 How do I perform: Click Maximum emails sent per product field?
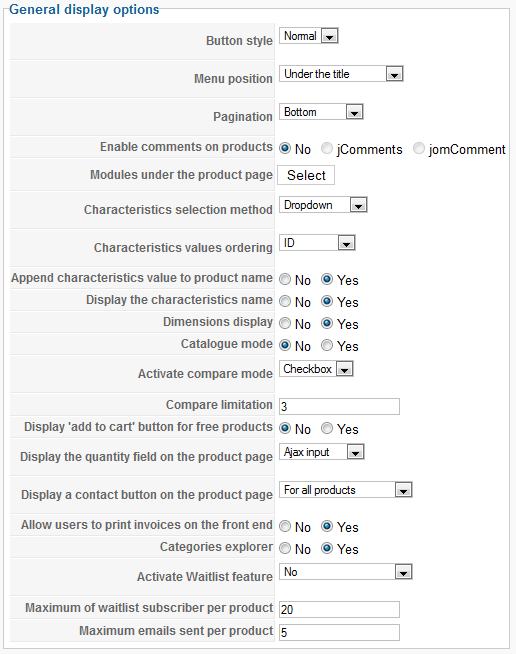pyautogui.click(x=339, y=632)
